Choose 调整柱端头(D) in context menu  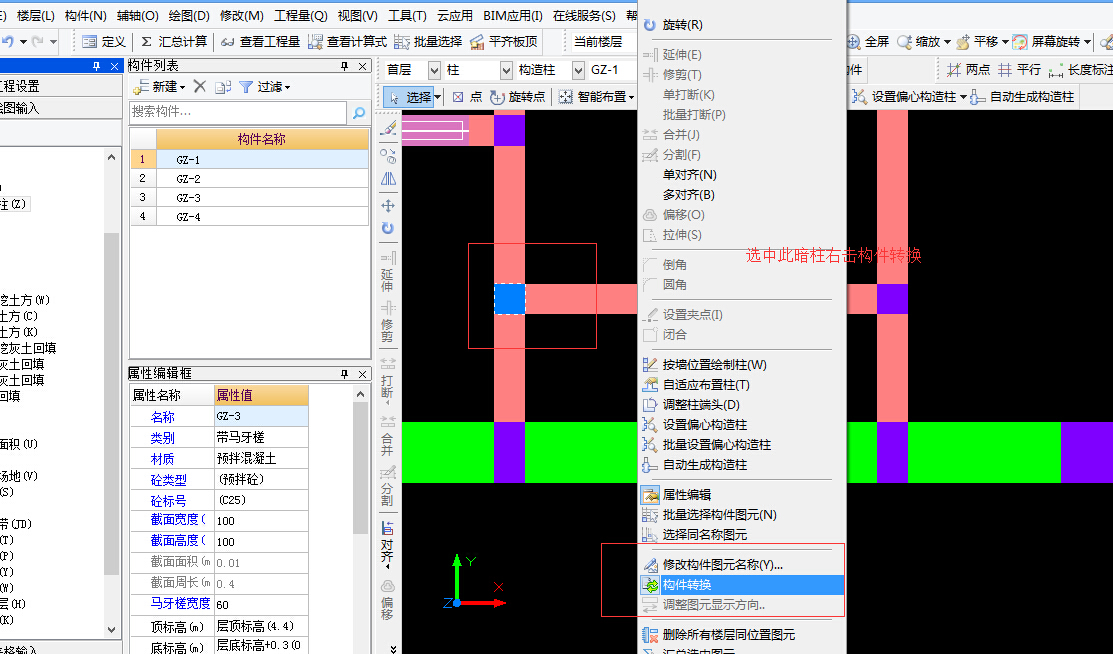(701, 405)
